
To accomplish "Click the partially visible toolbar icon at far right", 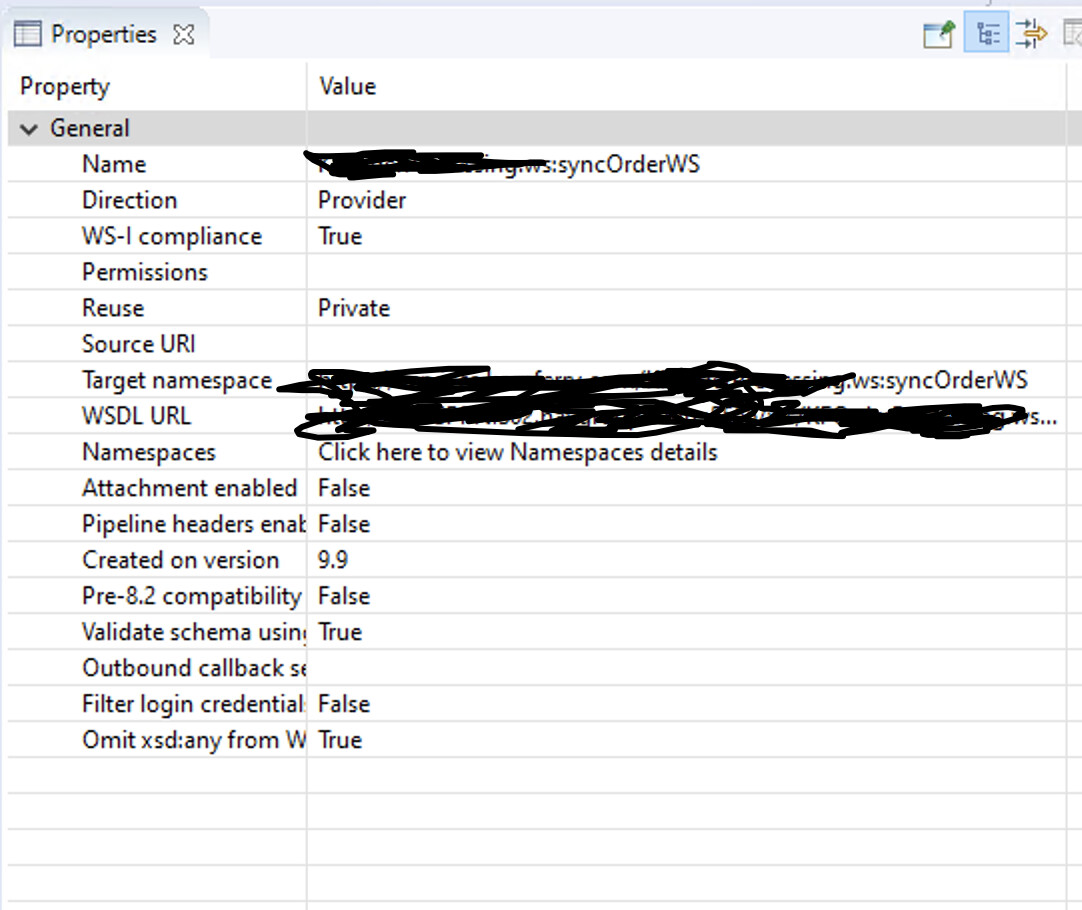I will (1075, 32).
